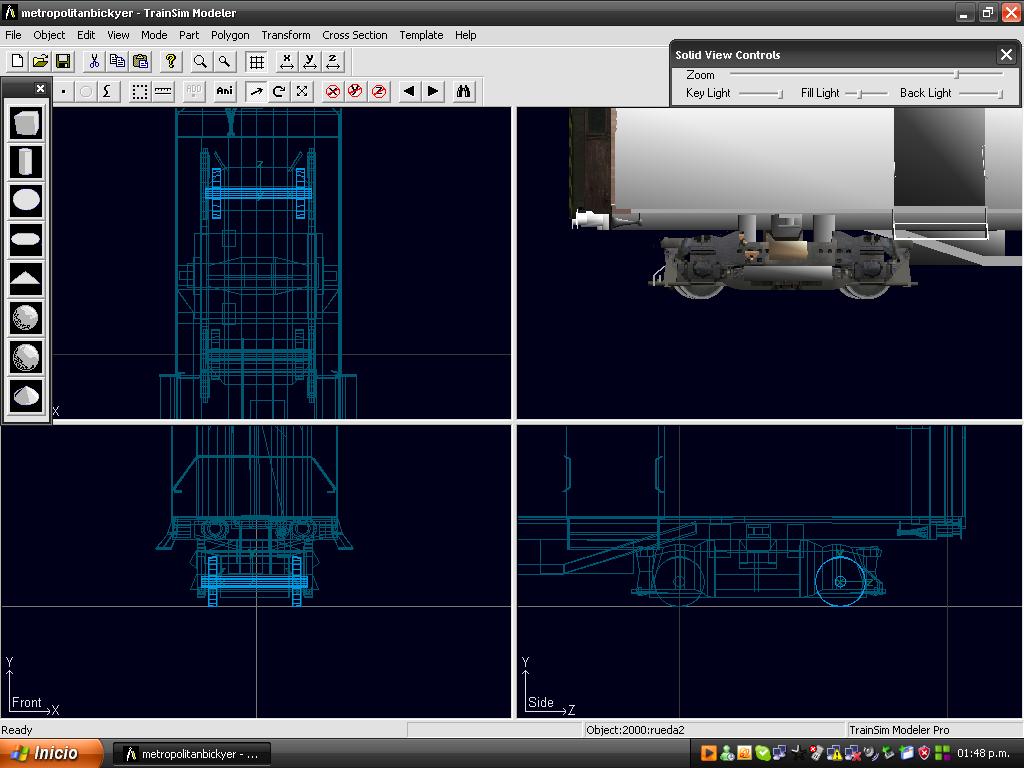
Task: Click the Ani animation button
Action: [224, 91]
